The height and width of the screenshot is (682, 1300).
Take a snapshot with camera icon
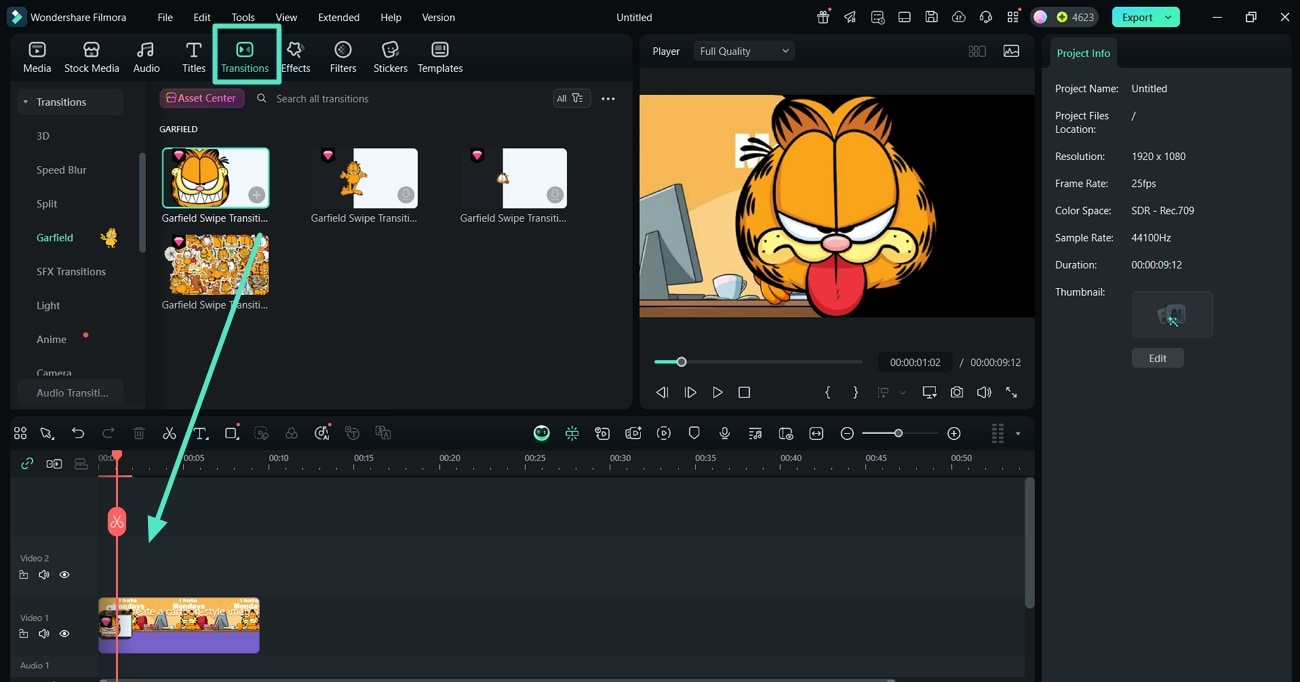pos(957,393)
